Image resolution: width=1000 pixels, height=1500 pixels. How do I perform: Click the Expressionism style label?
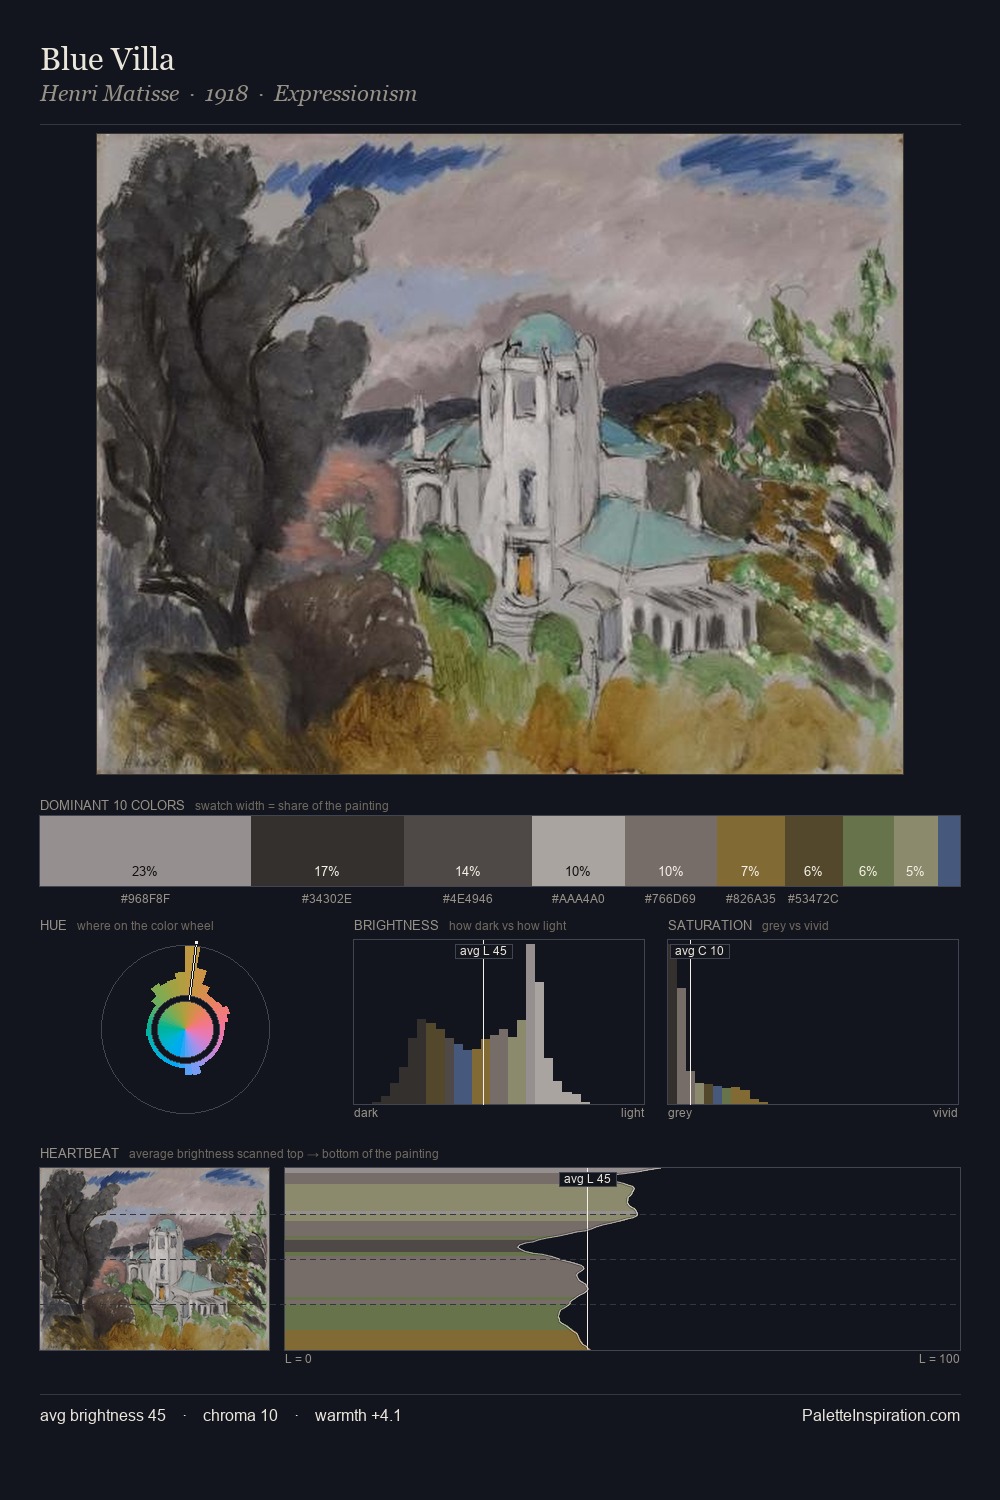coord(345,94)
